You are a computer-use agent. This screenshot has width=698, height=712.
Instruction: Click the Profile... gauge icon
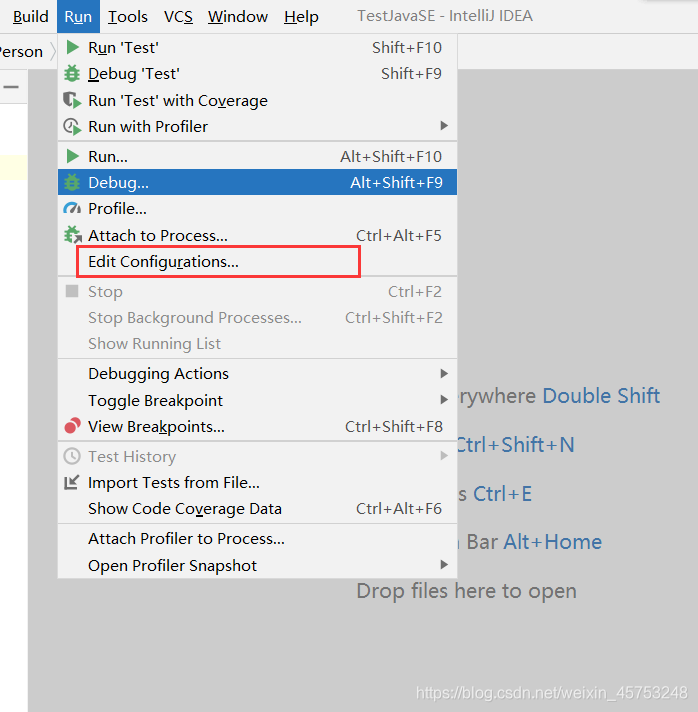[72, 208]
